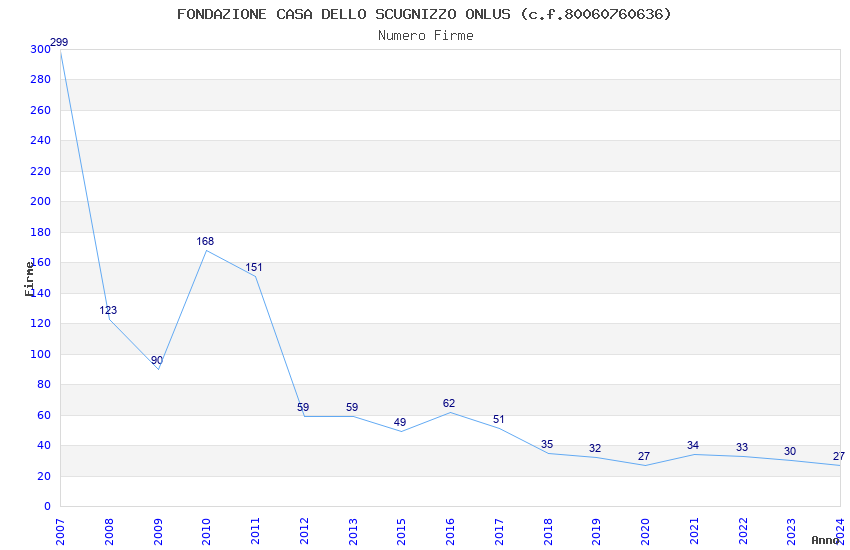Click the data label 33 for 2022
This screenshot has height=550, width=850.
742,448
